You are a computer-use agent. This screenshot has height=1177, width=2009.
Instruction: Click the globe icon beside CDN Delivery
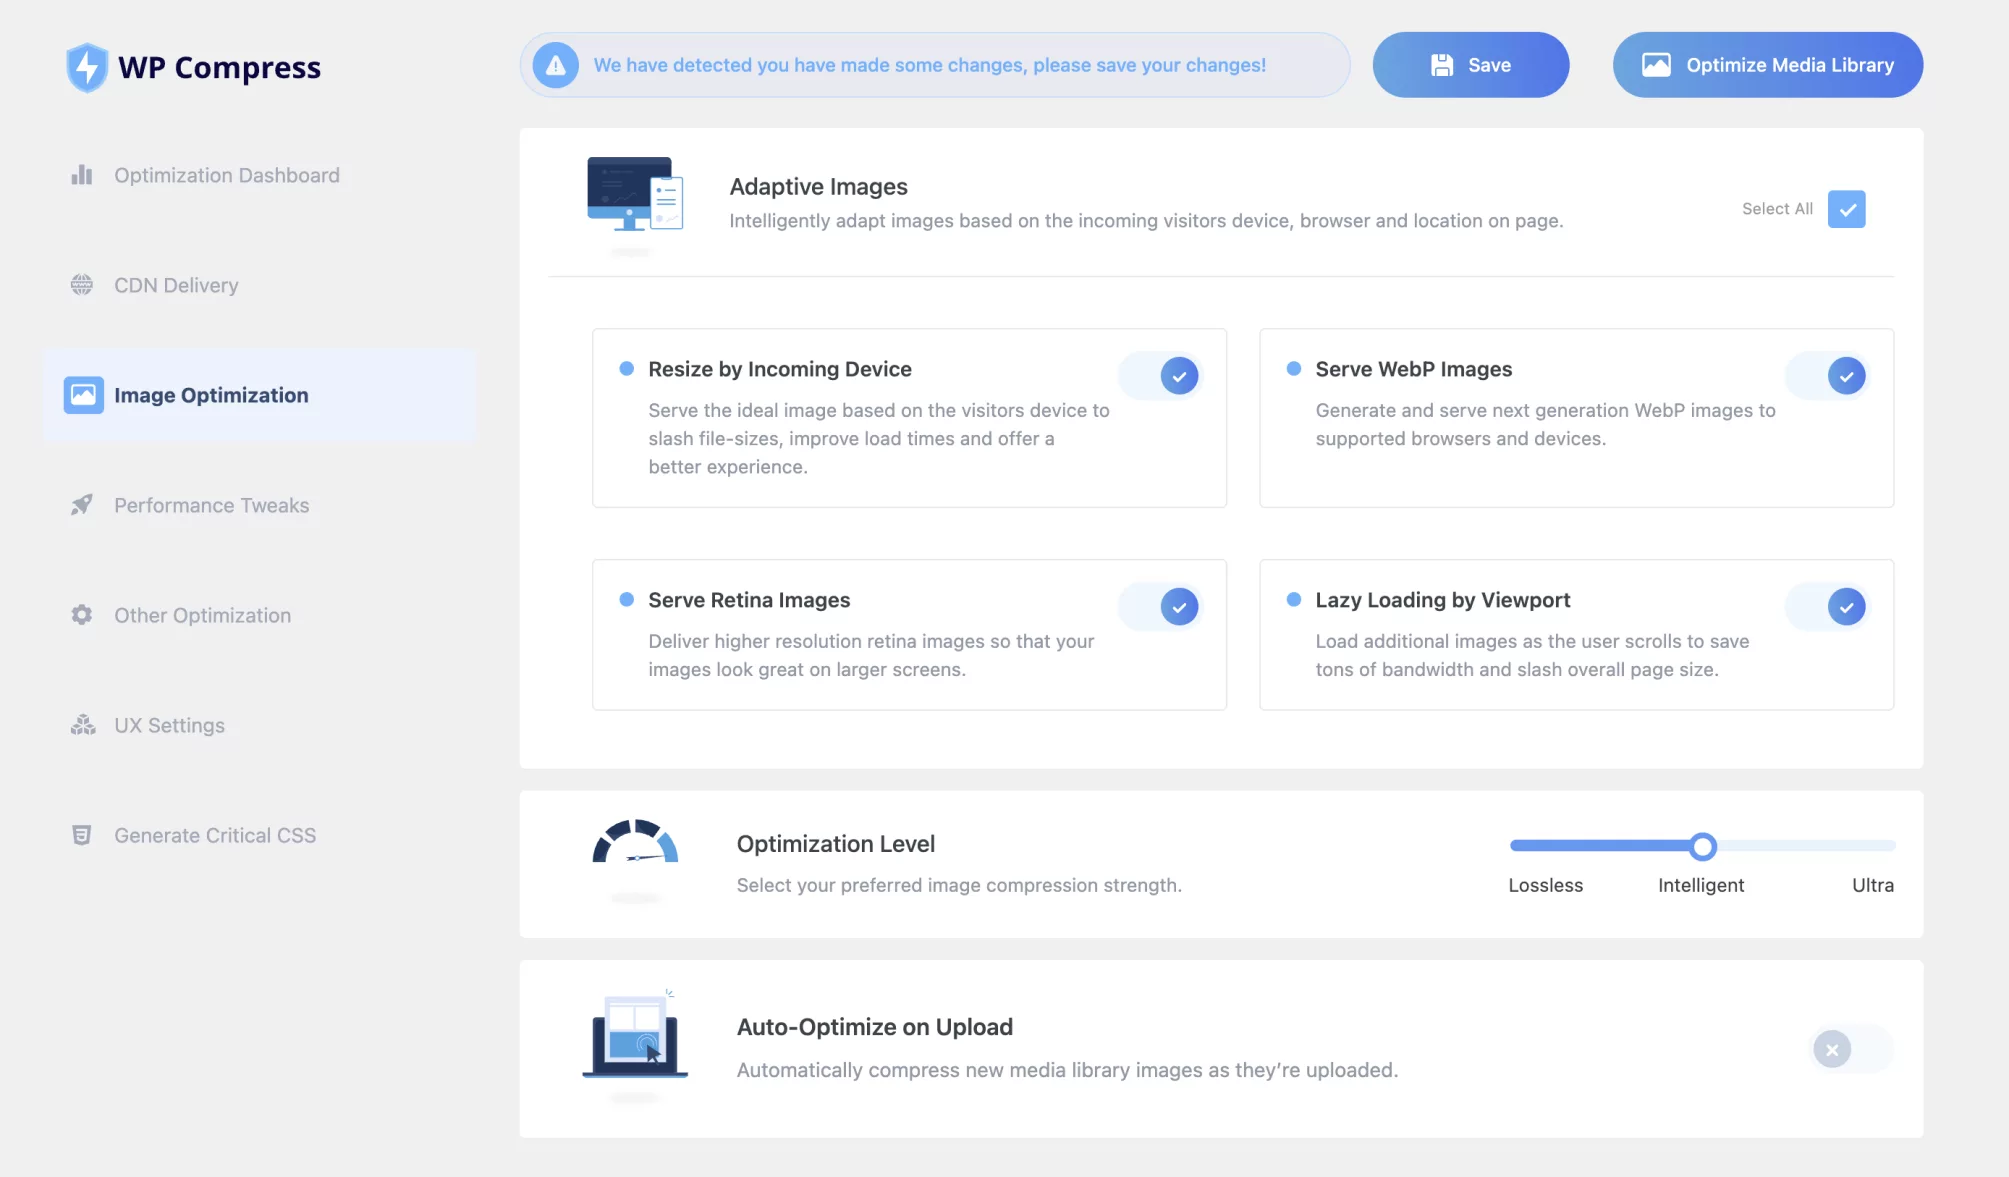coord(82,285)
